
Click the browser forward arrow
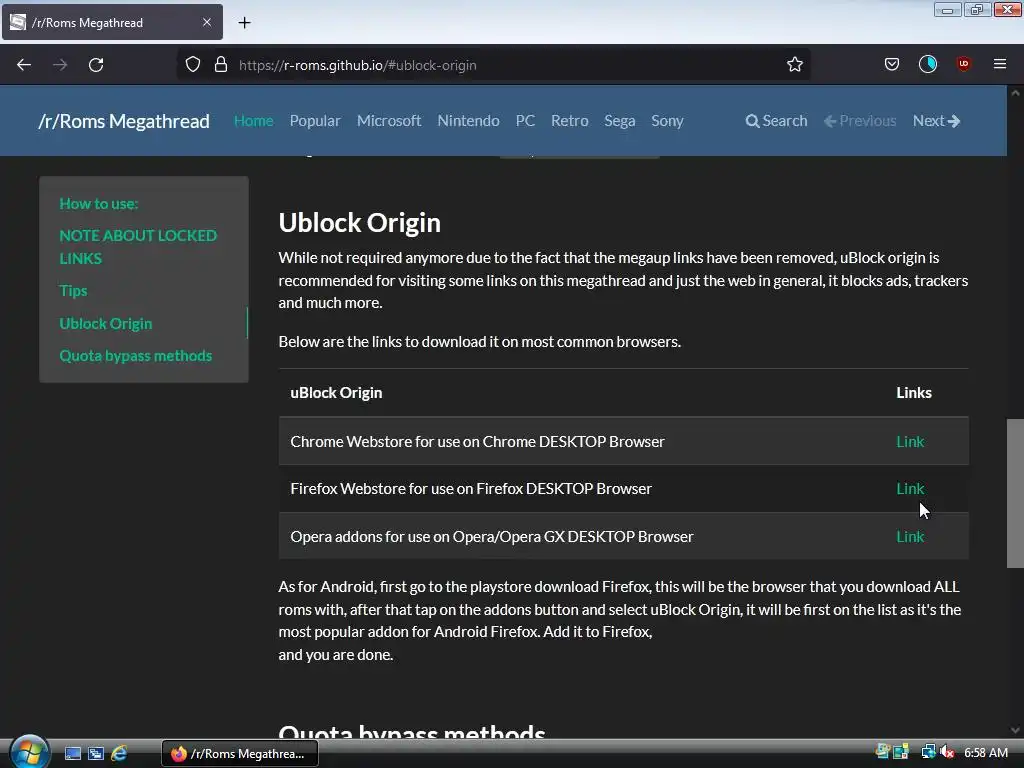pos(60,65)
